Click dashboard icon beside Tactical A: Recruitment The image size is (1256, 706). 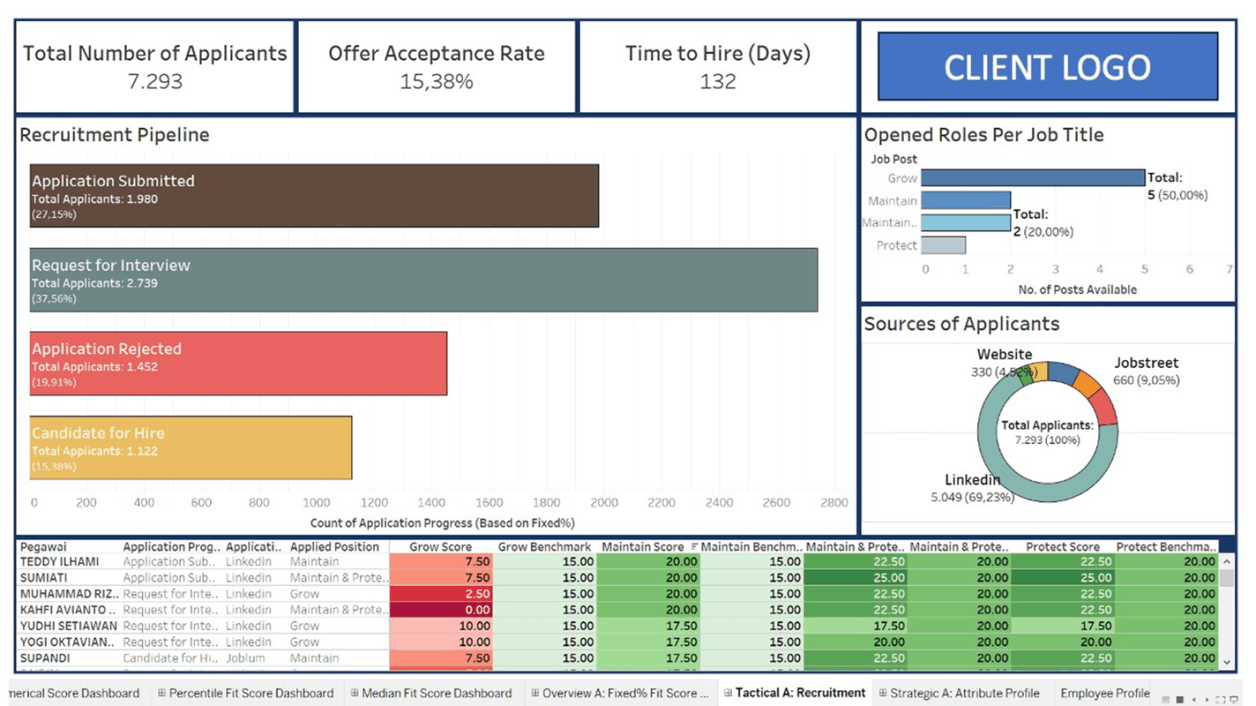(728, 693)
